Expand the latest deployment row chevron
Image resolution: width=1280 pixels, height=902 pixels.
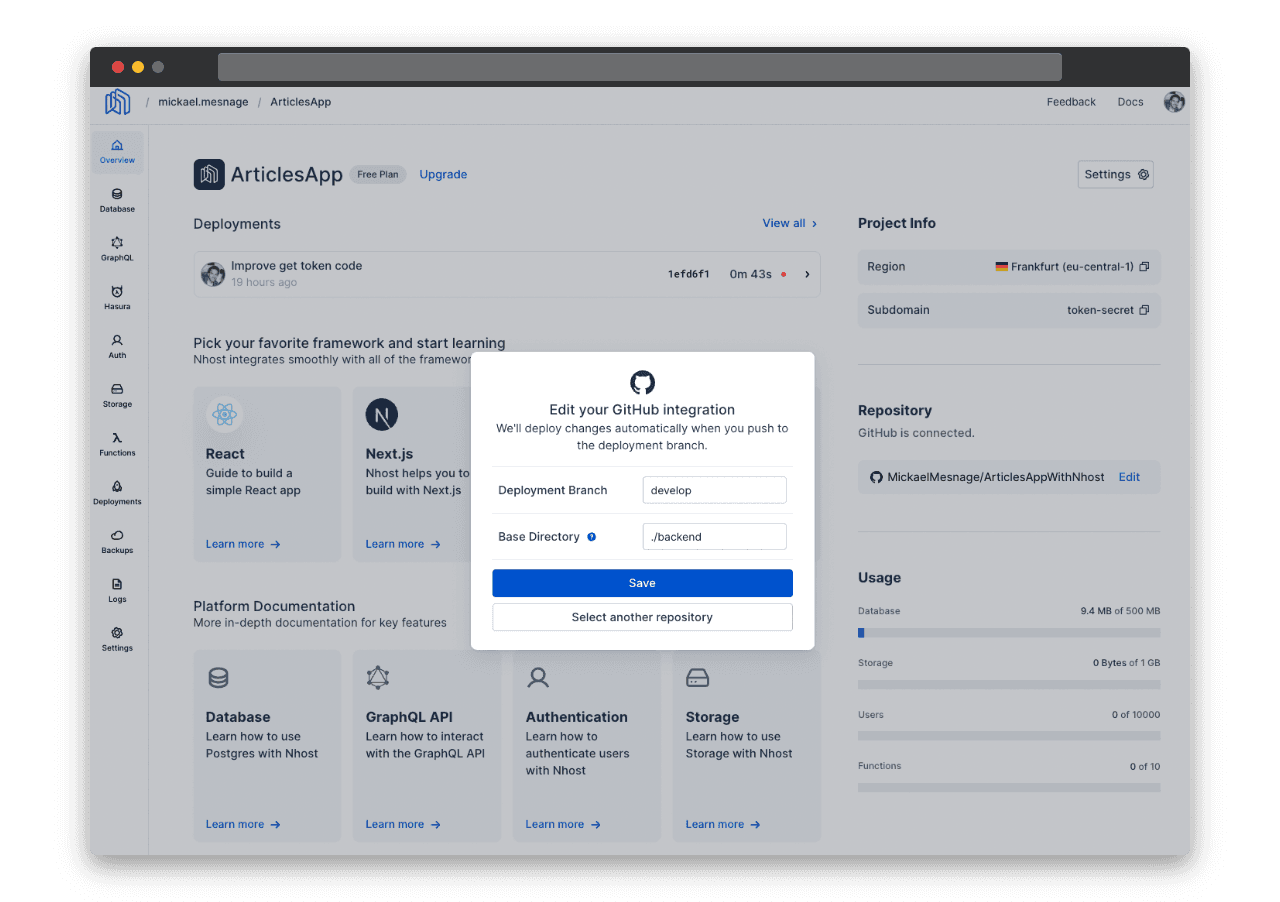807,274
